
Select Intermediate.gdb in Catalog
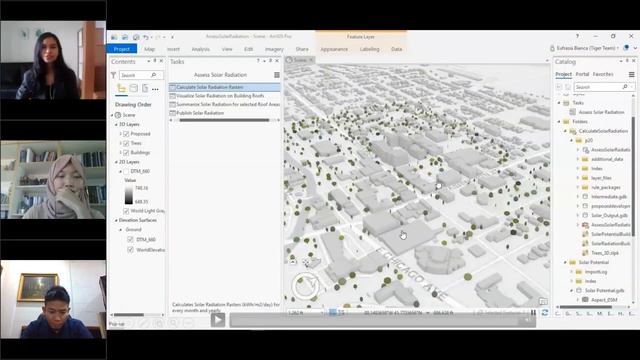(x=609, y=197)
